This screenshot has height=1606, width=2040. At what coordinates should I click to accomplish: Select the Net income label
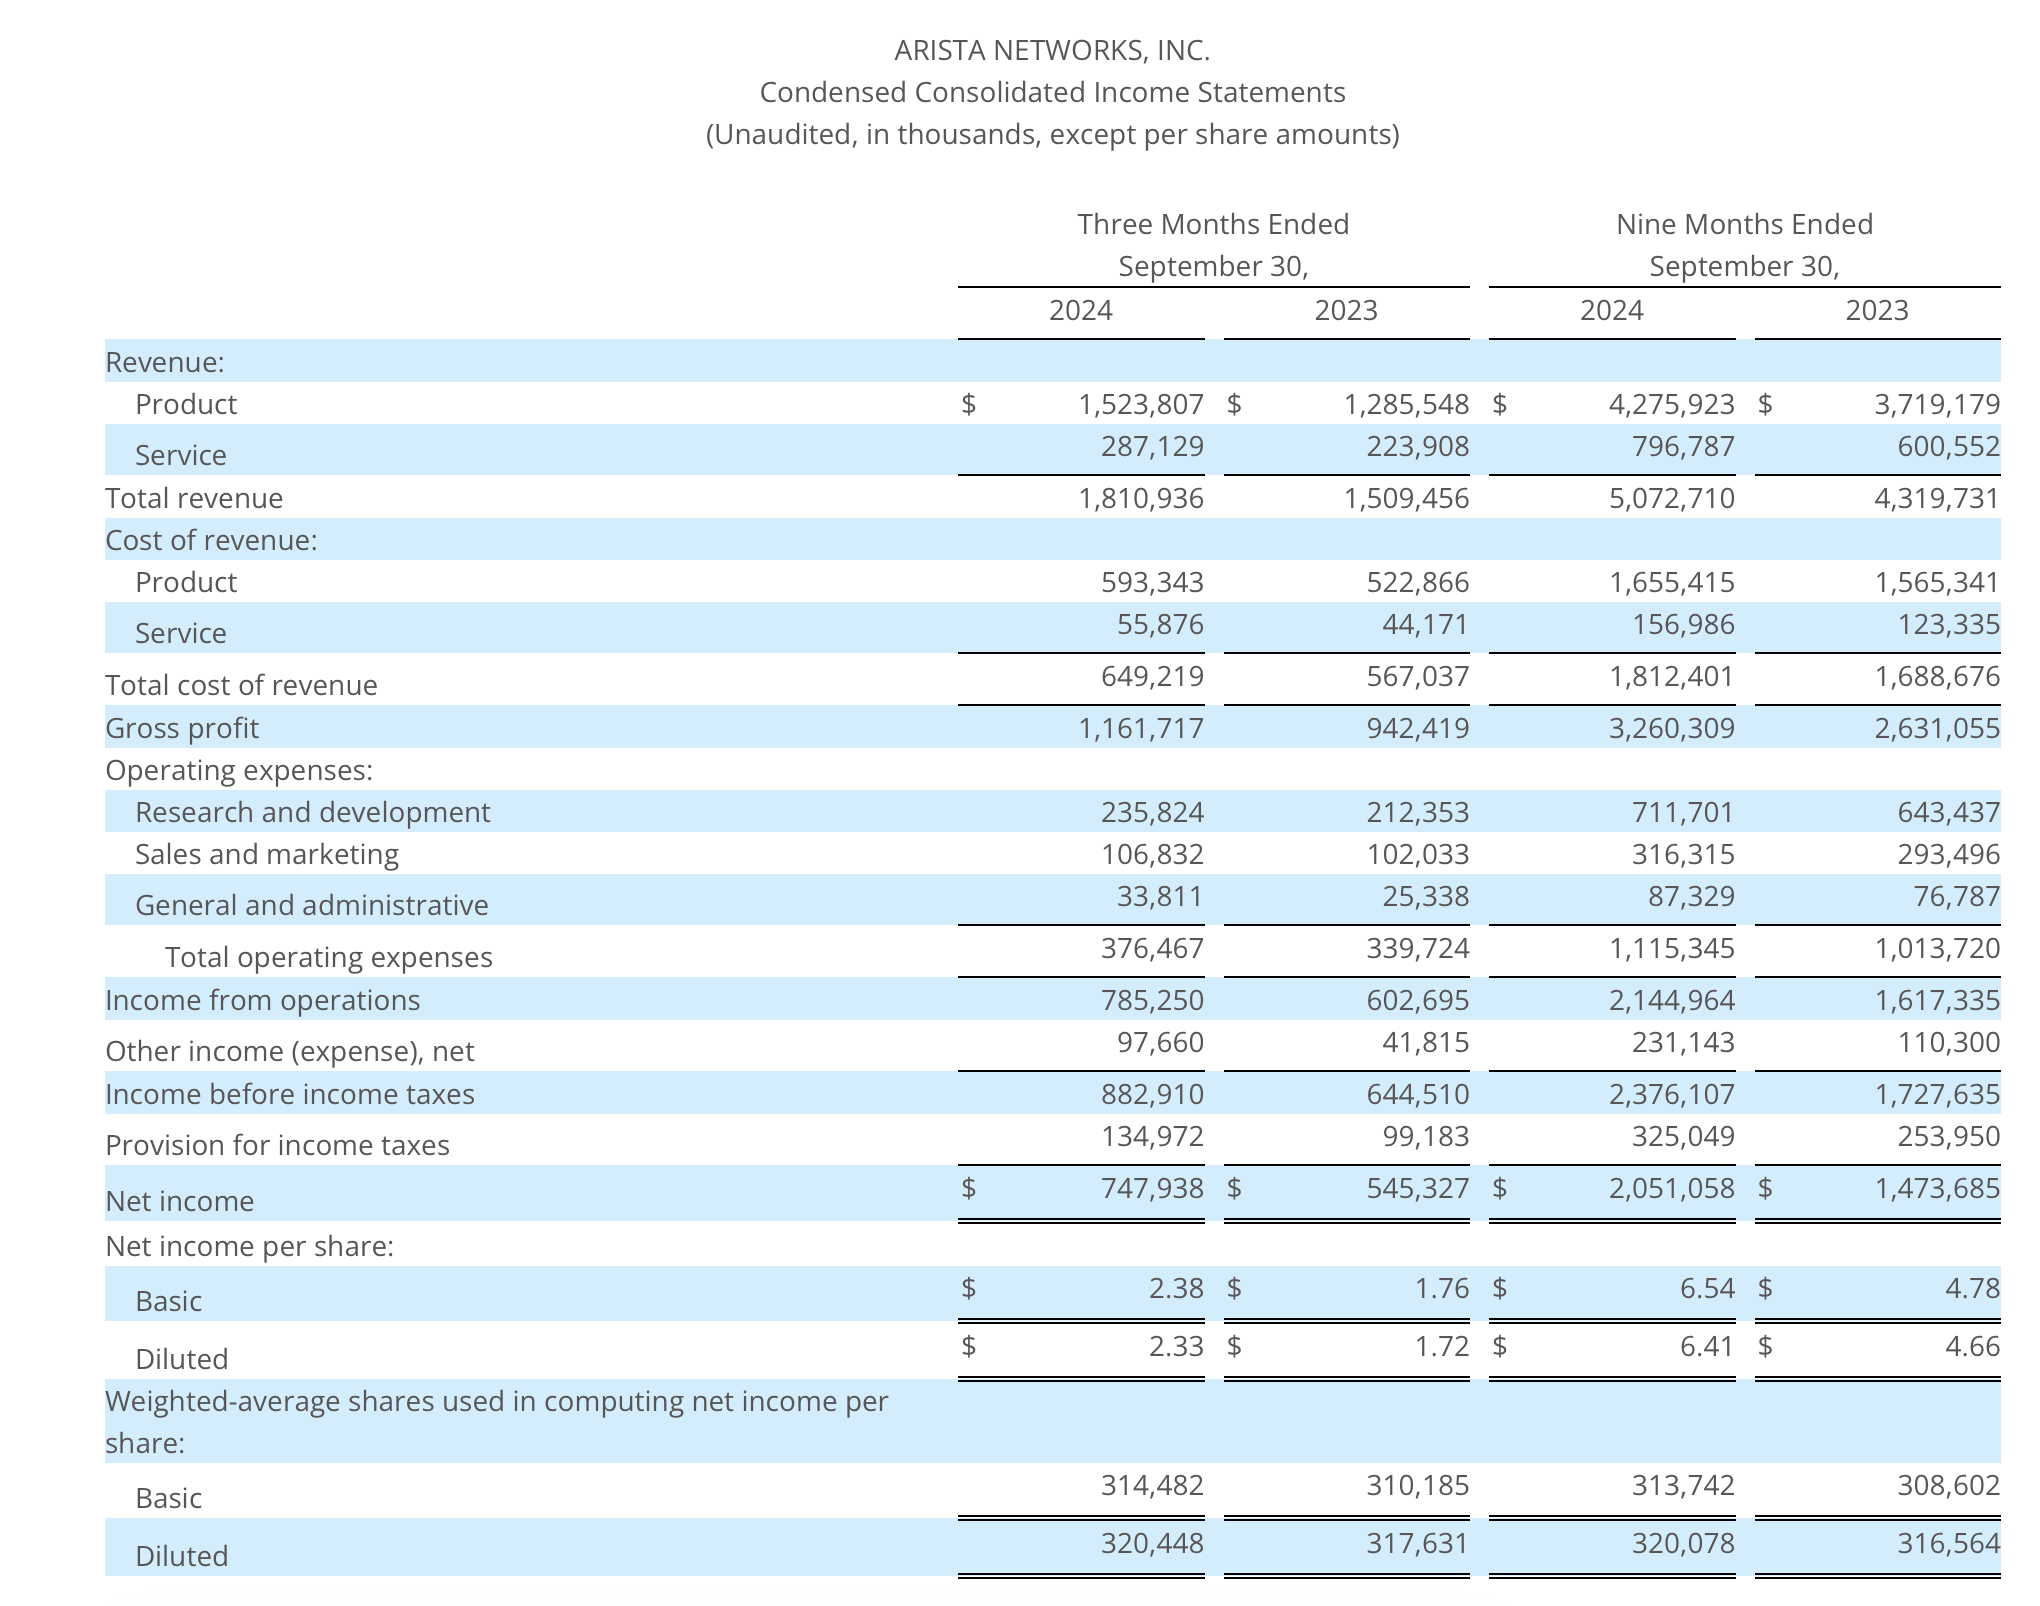point(176,1200)
